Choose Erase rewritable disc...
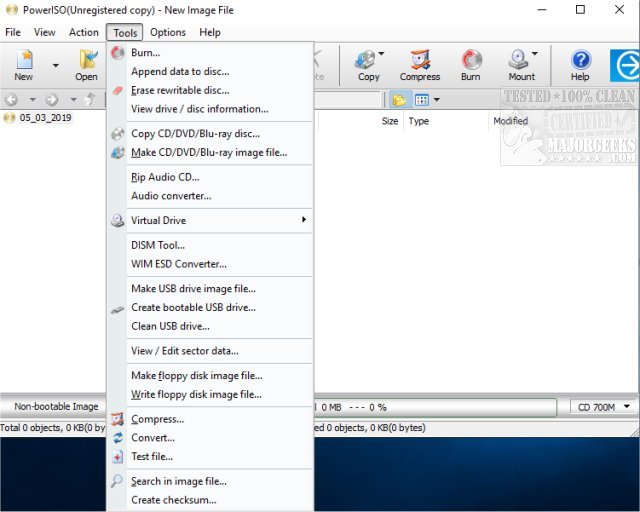The height and width of the screenshot is (512, 640). (211, 90)
